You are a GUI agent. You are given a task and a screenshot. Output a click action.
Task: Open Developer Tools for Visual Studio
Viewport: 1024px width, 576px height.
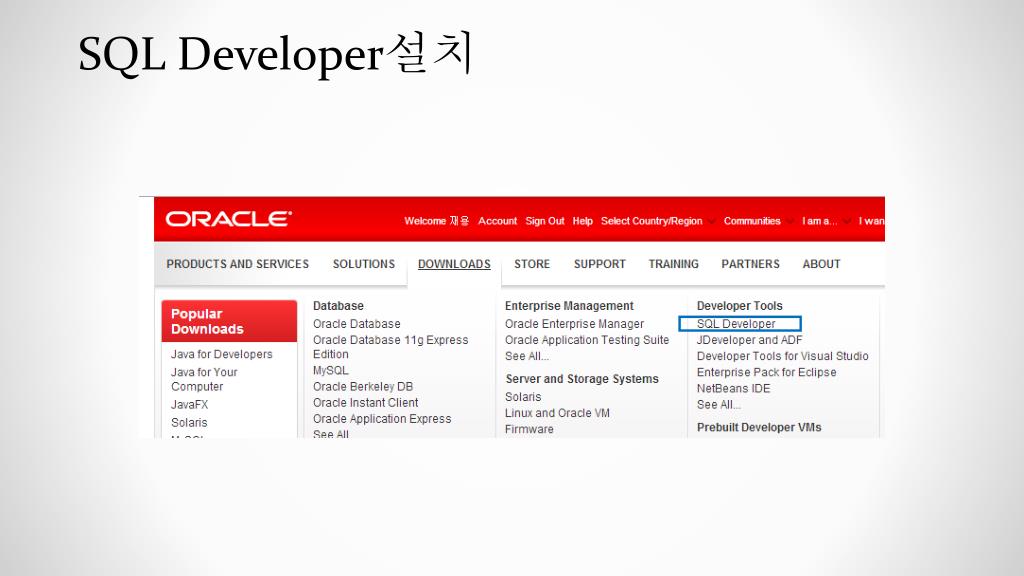[x=782, y=356]
